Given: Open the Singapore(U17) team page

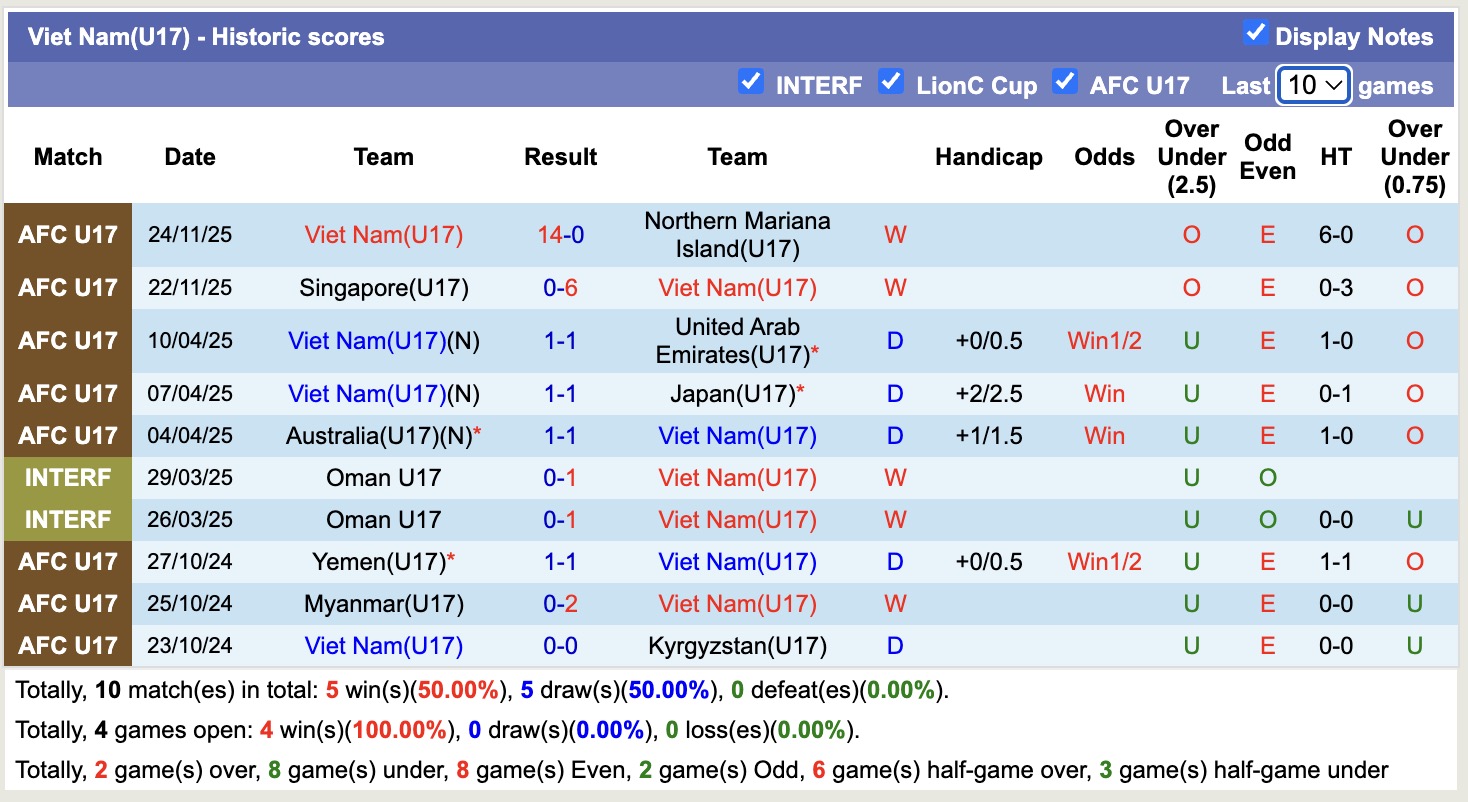Looking at the screenshot, I should click(383, 287).
